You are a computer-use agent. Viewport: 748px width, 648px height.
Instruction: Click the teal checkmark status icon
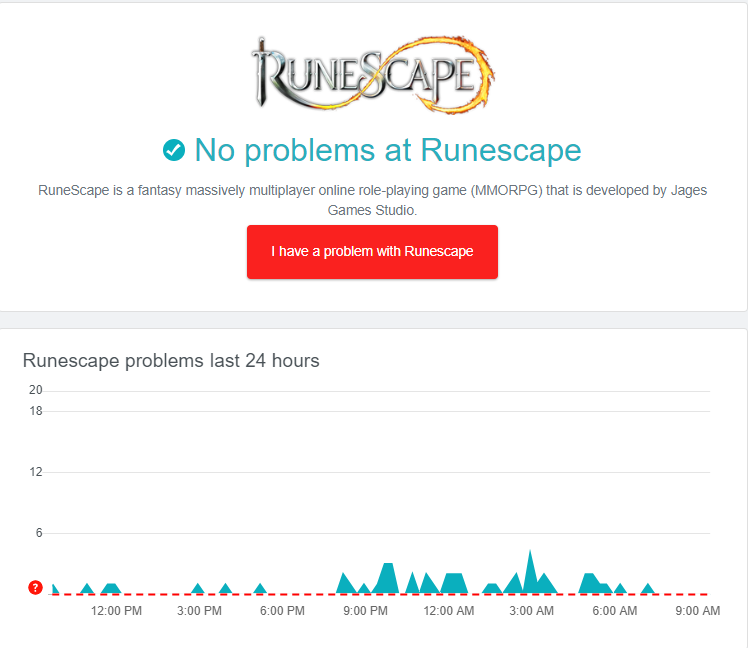[x=174, y=150]
